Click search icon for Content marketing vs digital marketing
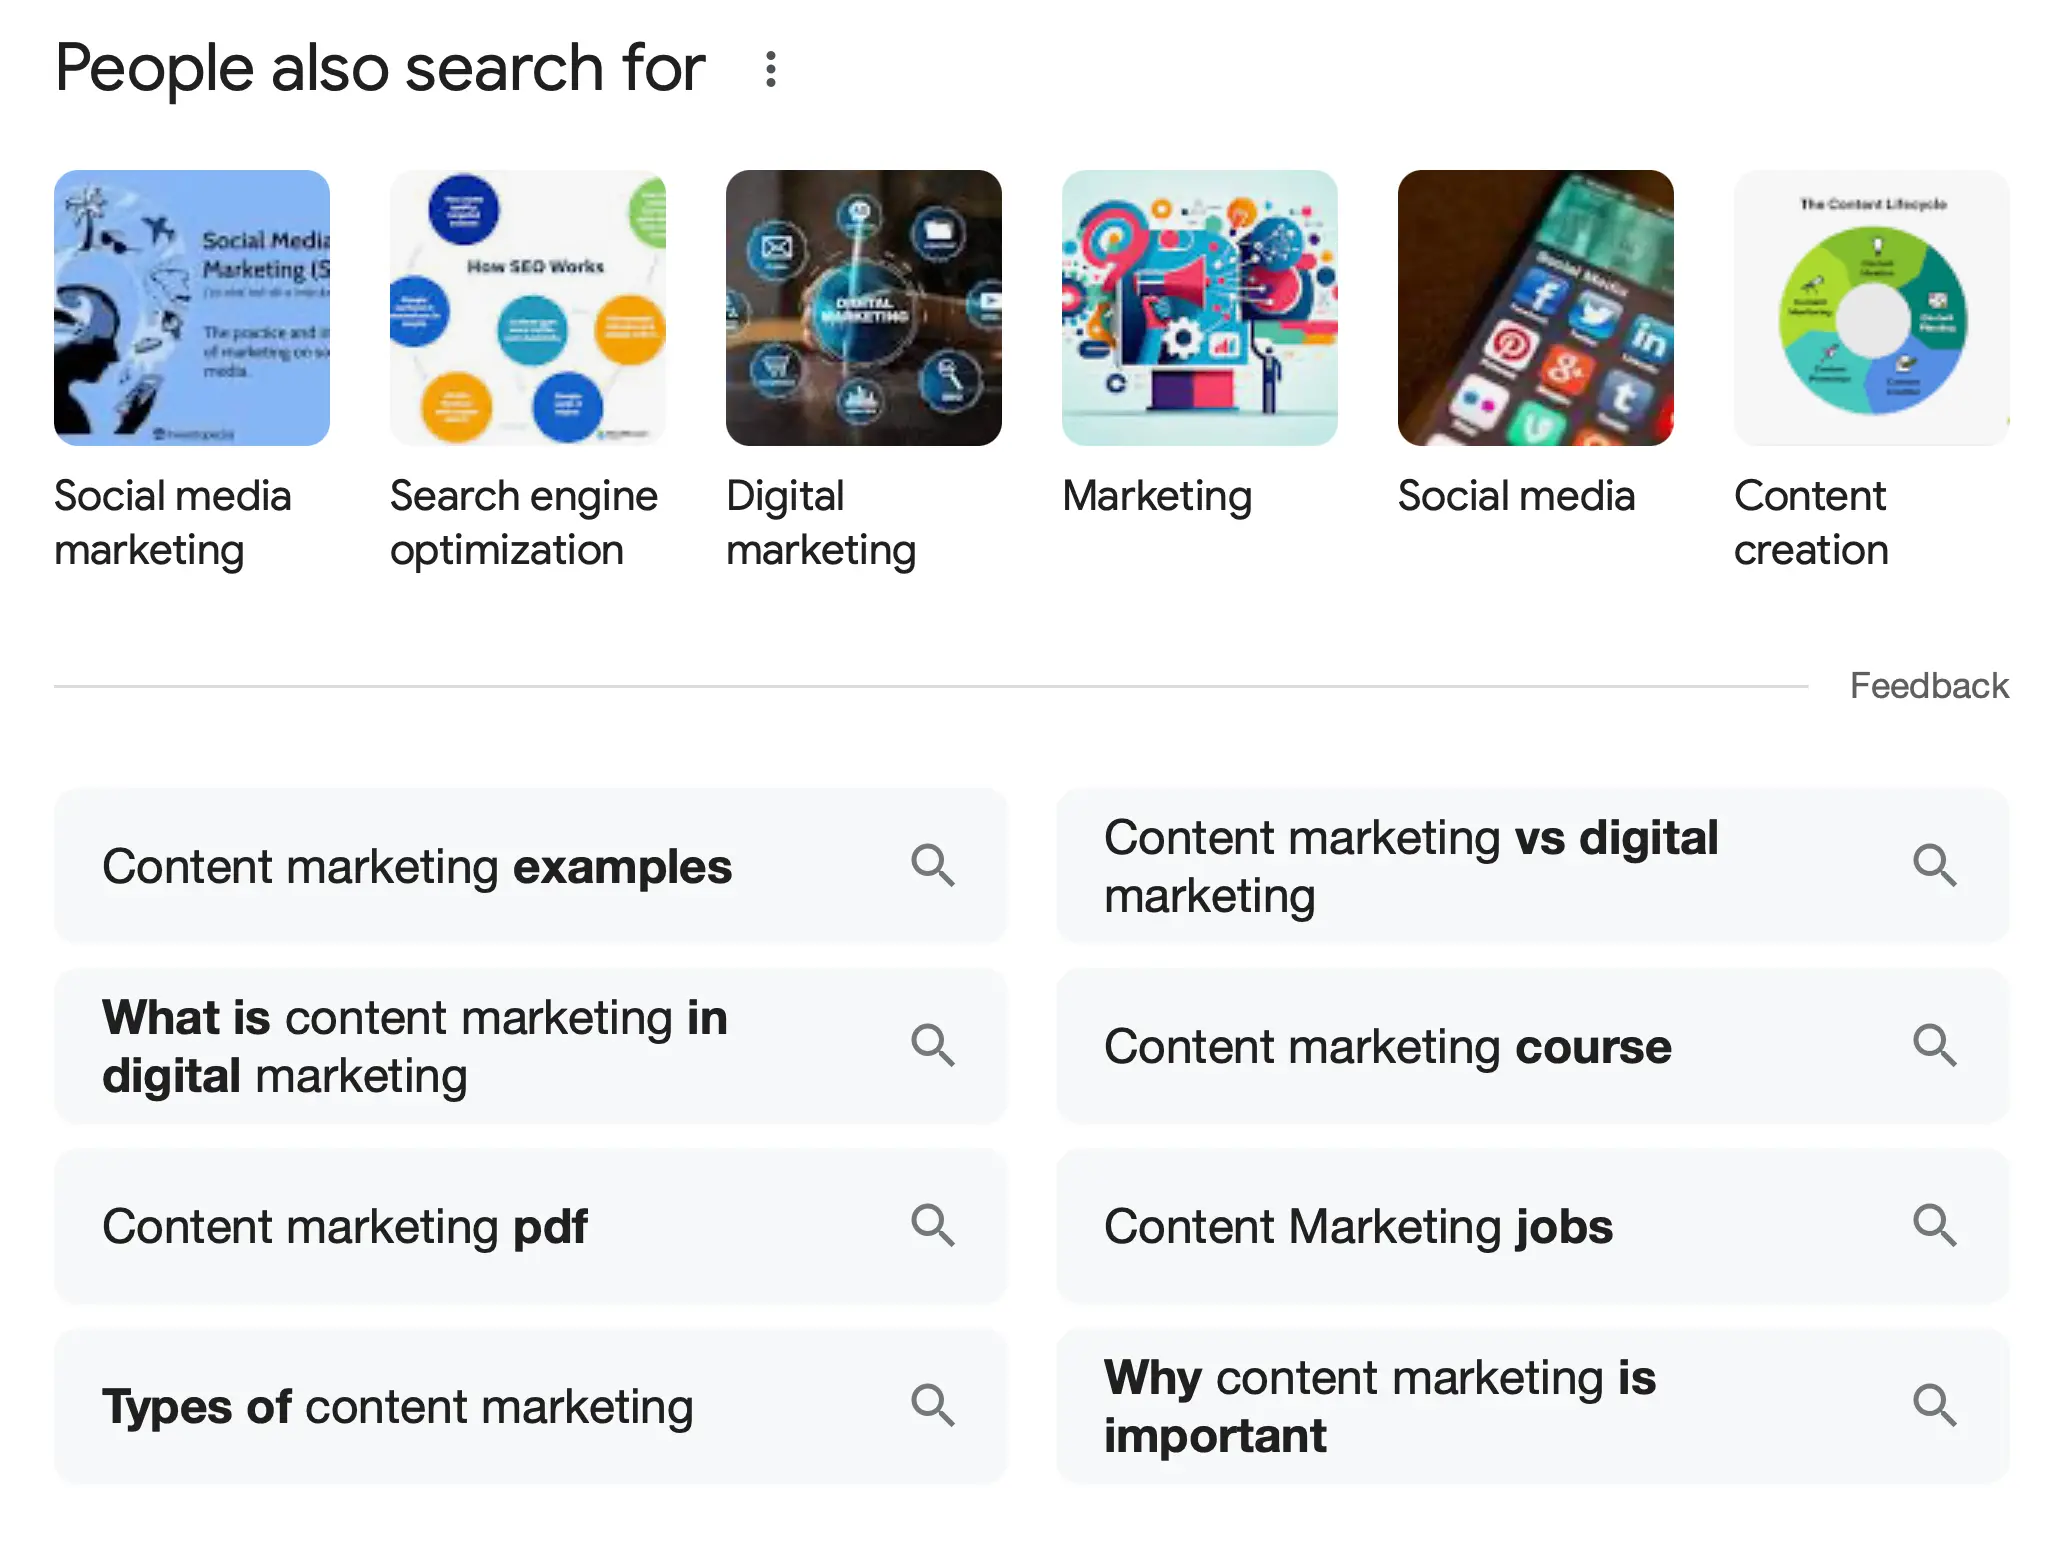The width and height of the screenshot is (2070, 1548). tap(1935, 866)
